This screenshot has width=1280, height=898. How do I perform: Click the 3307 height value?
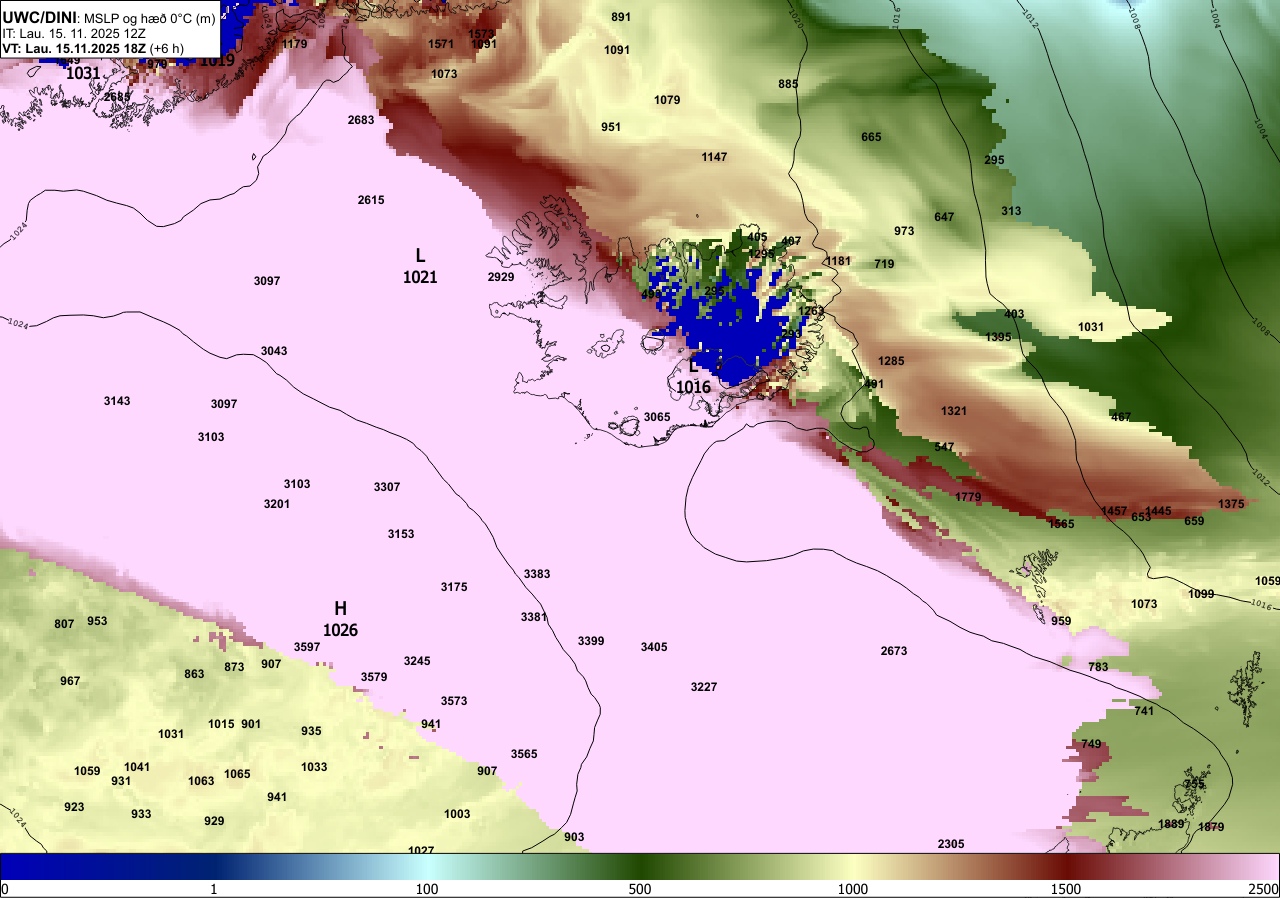point(387,487)
